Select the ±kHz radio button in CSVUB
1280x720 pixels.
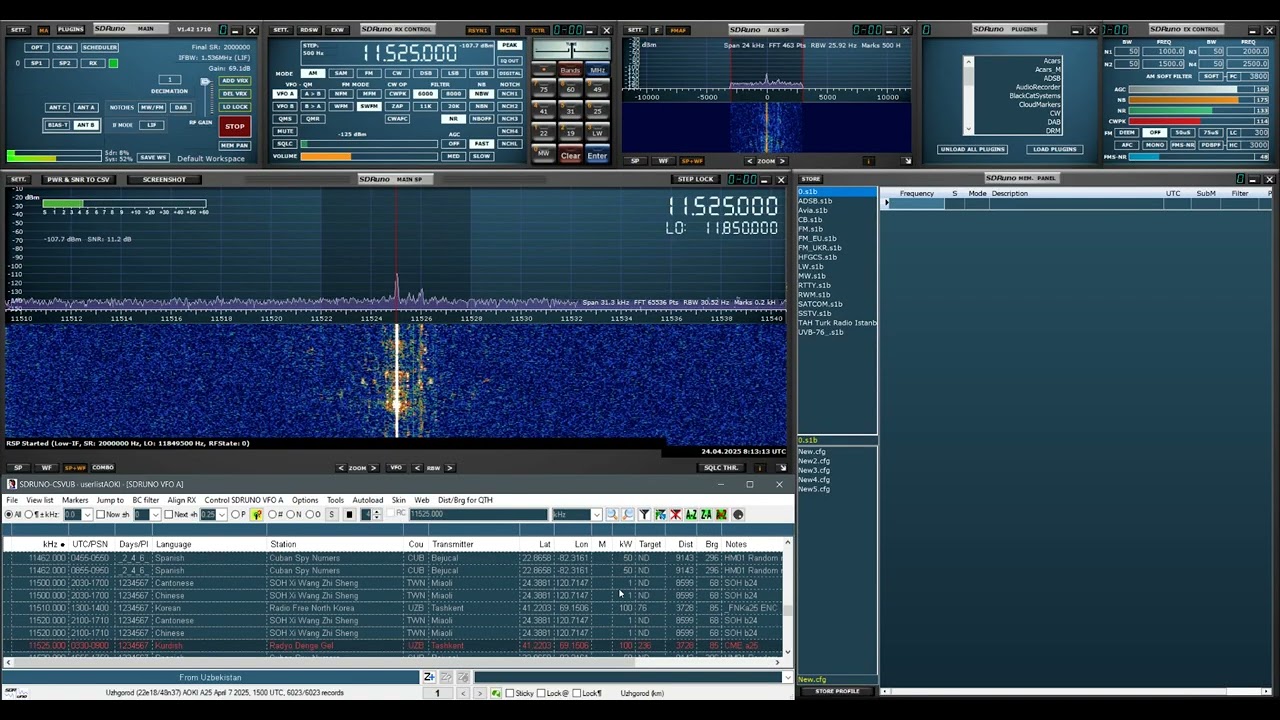[x=28, y=514]
